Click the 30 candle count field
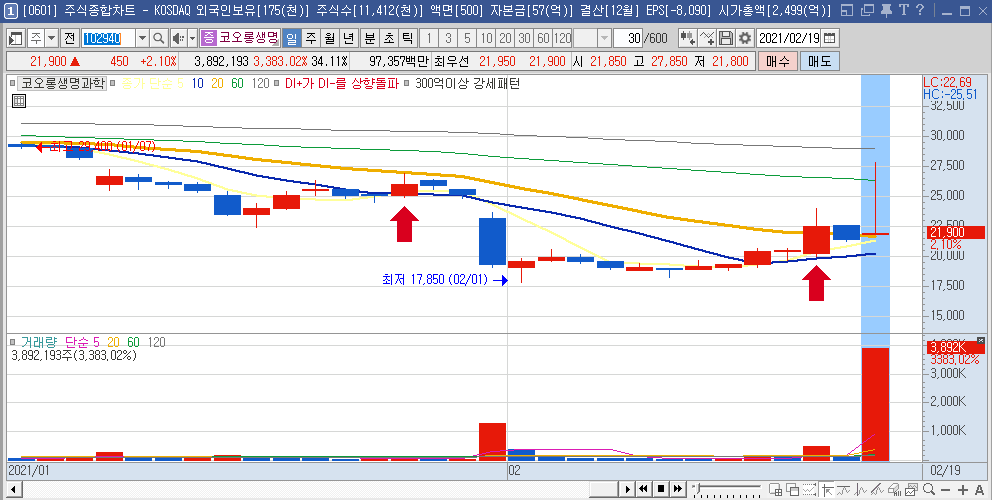This screenshot has height=500, width=992. pyautogui.click(x=629, y=39)
